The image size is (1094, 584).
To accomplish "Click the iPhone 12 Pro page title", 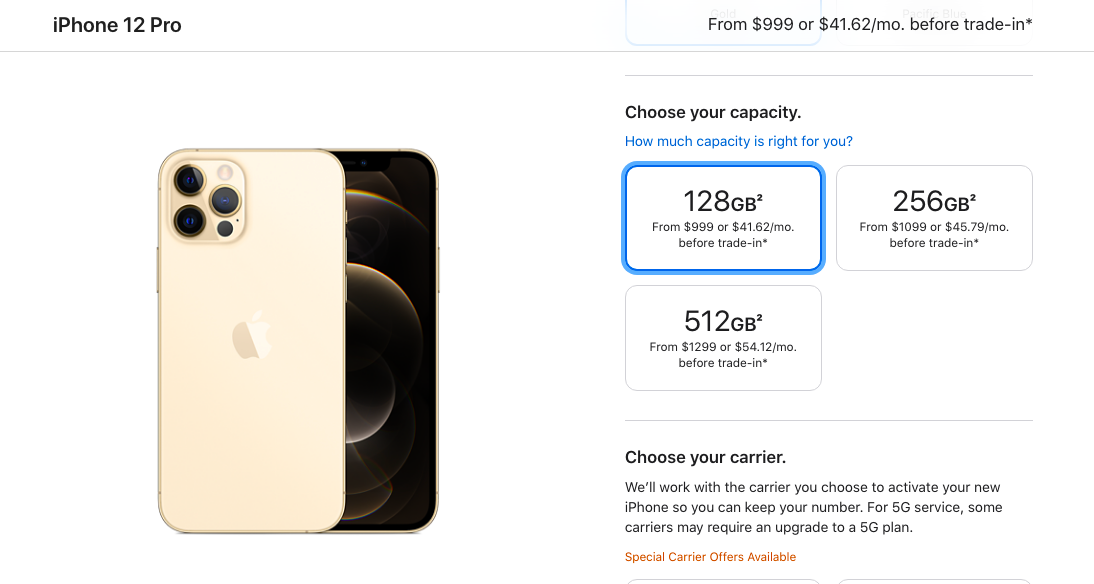I will (x=117, y=25).
